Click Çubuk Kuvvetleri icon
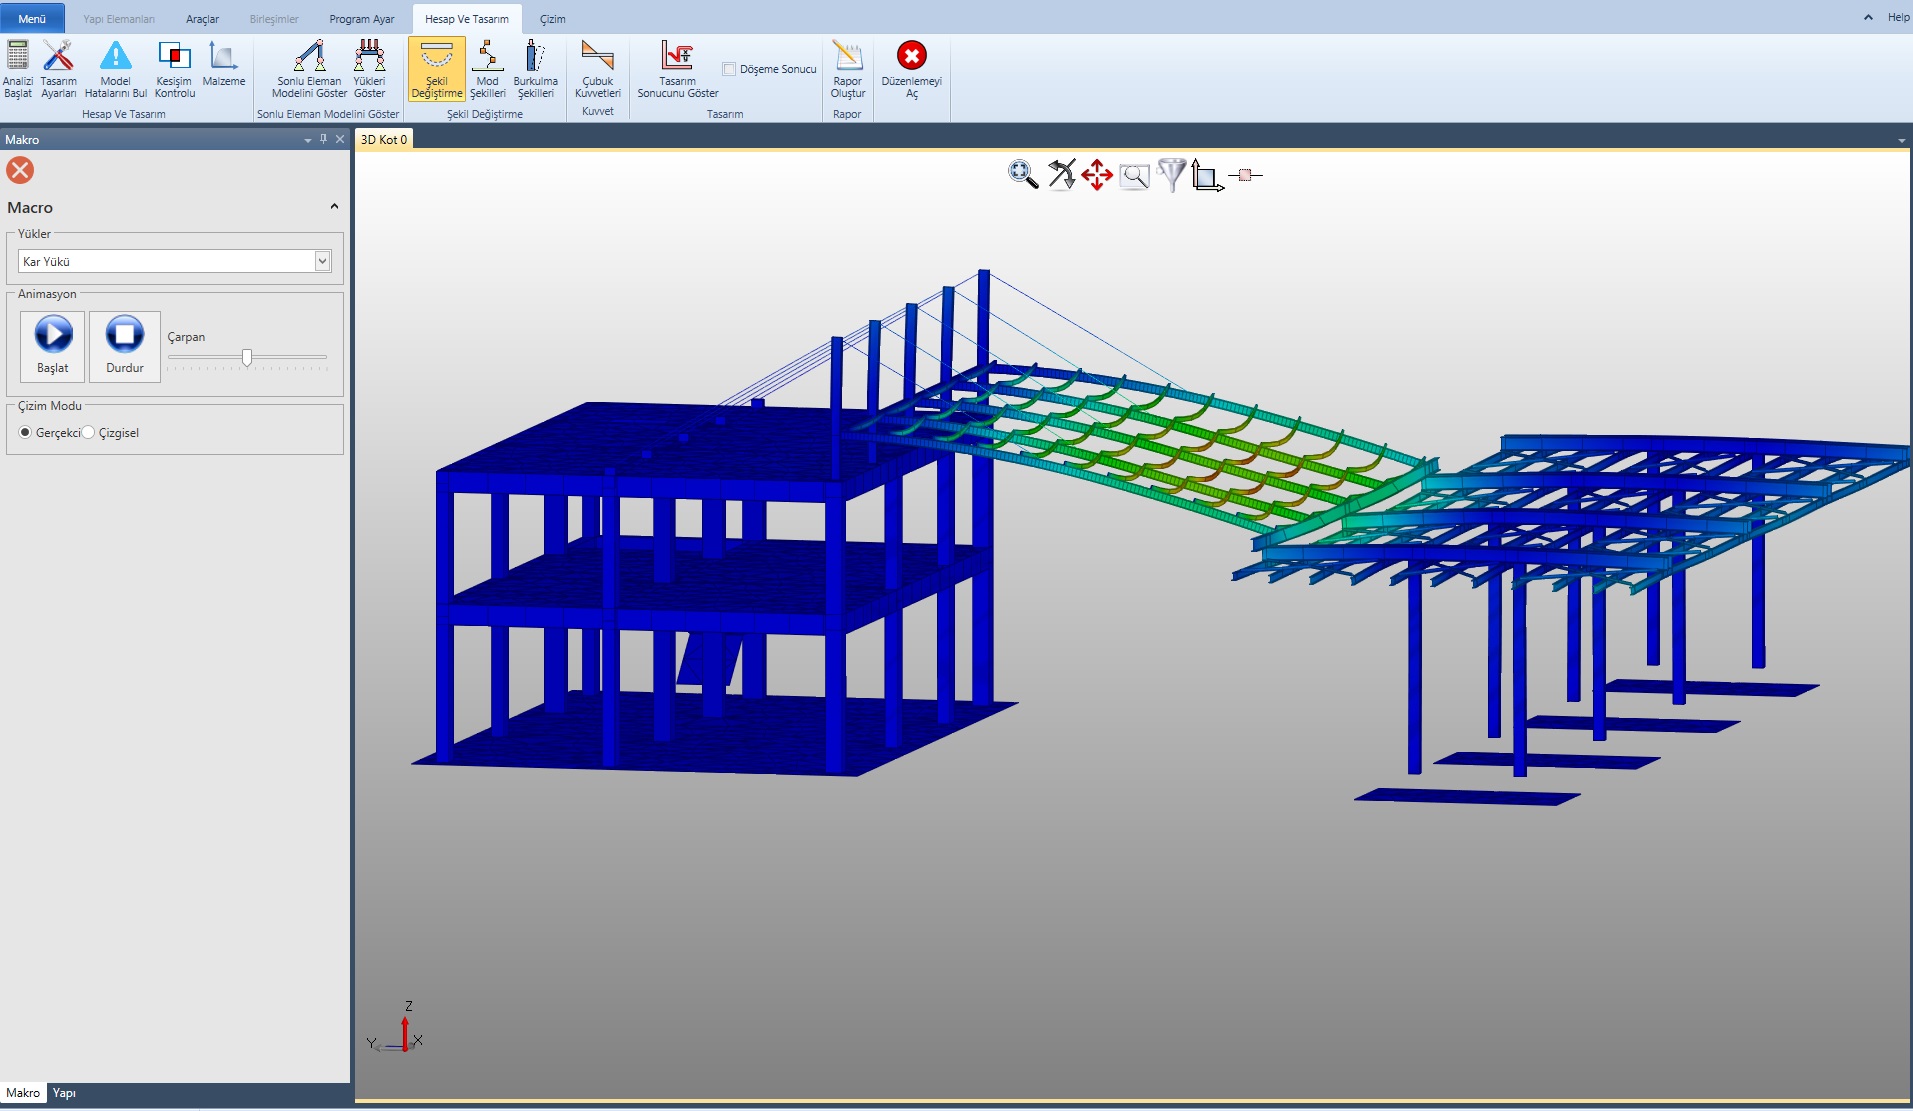Screen dimensions: 1913x1111 point(597,57)
